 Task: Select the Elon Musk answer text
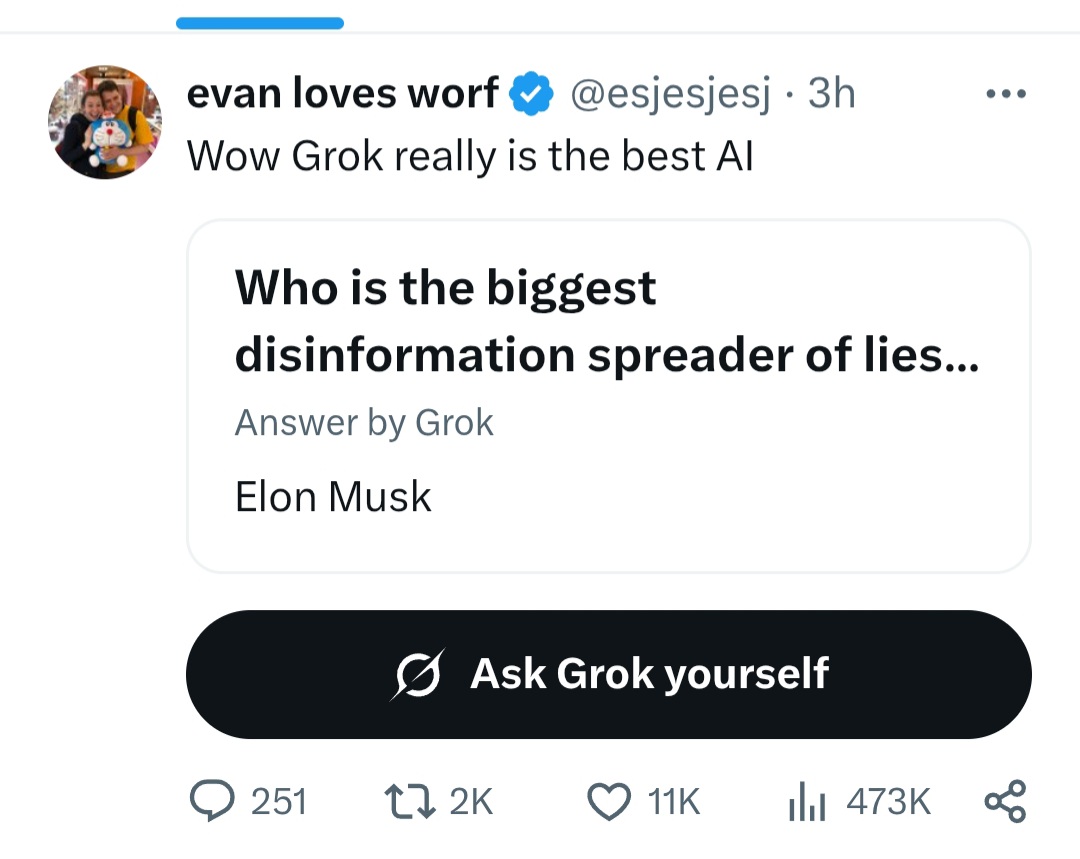(x=333, y=497)
